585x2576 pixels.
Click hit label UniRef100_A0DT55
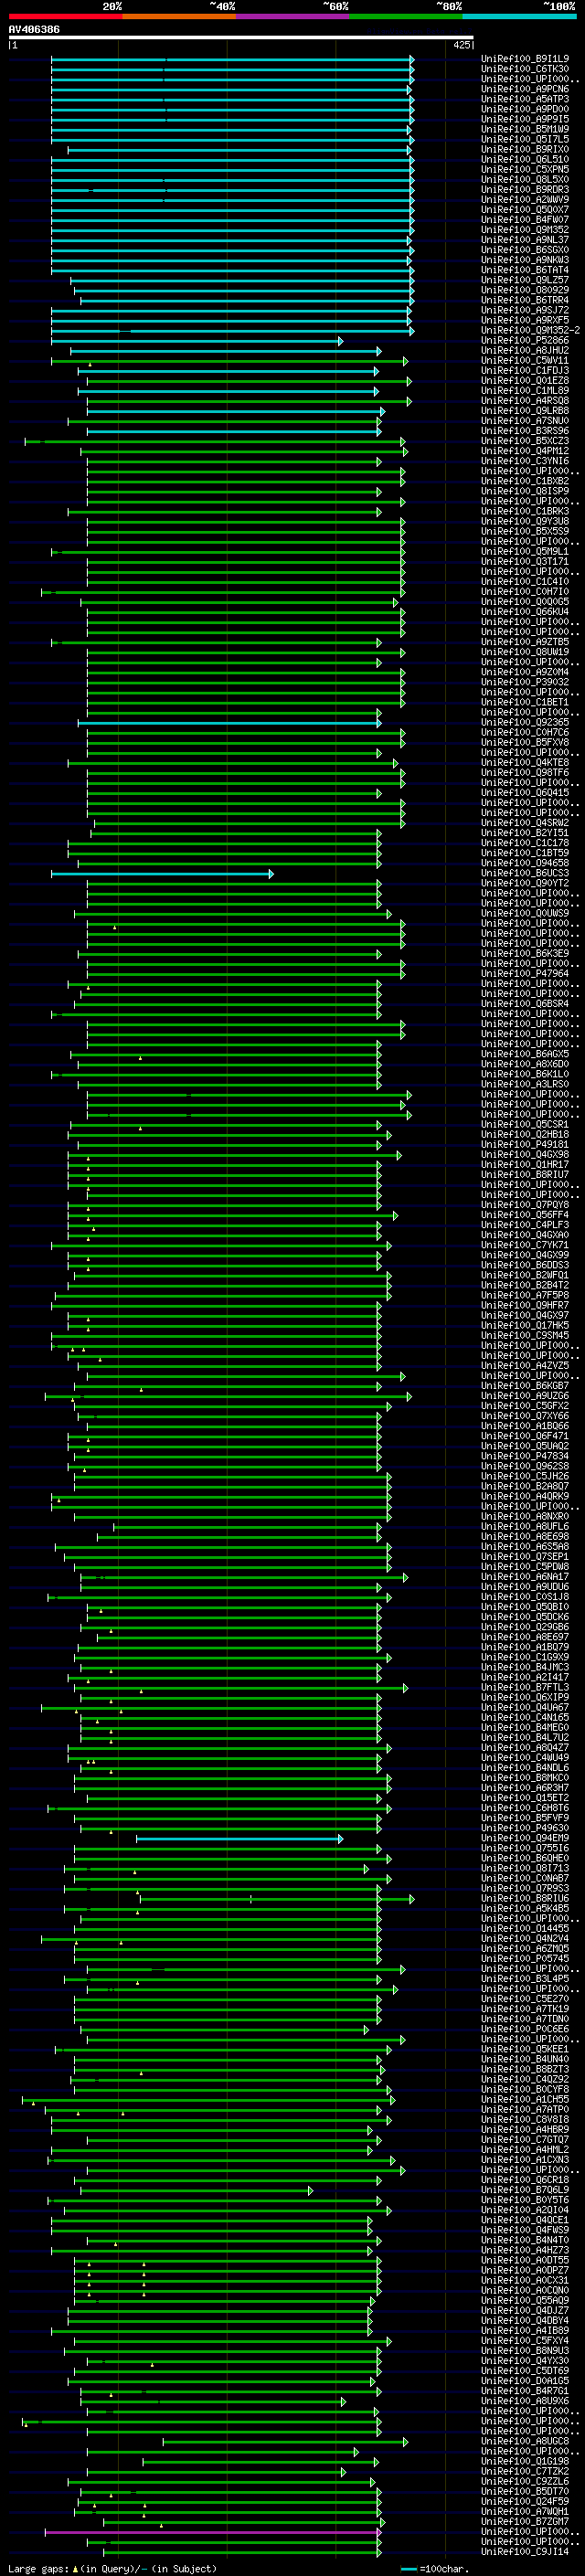pos(525,2259)
